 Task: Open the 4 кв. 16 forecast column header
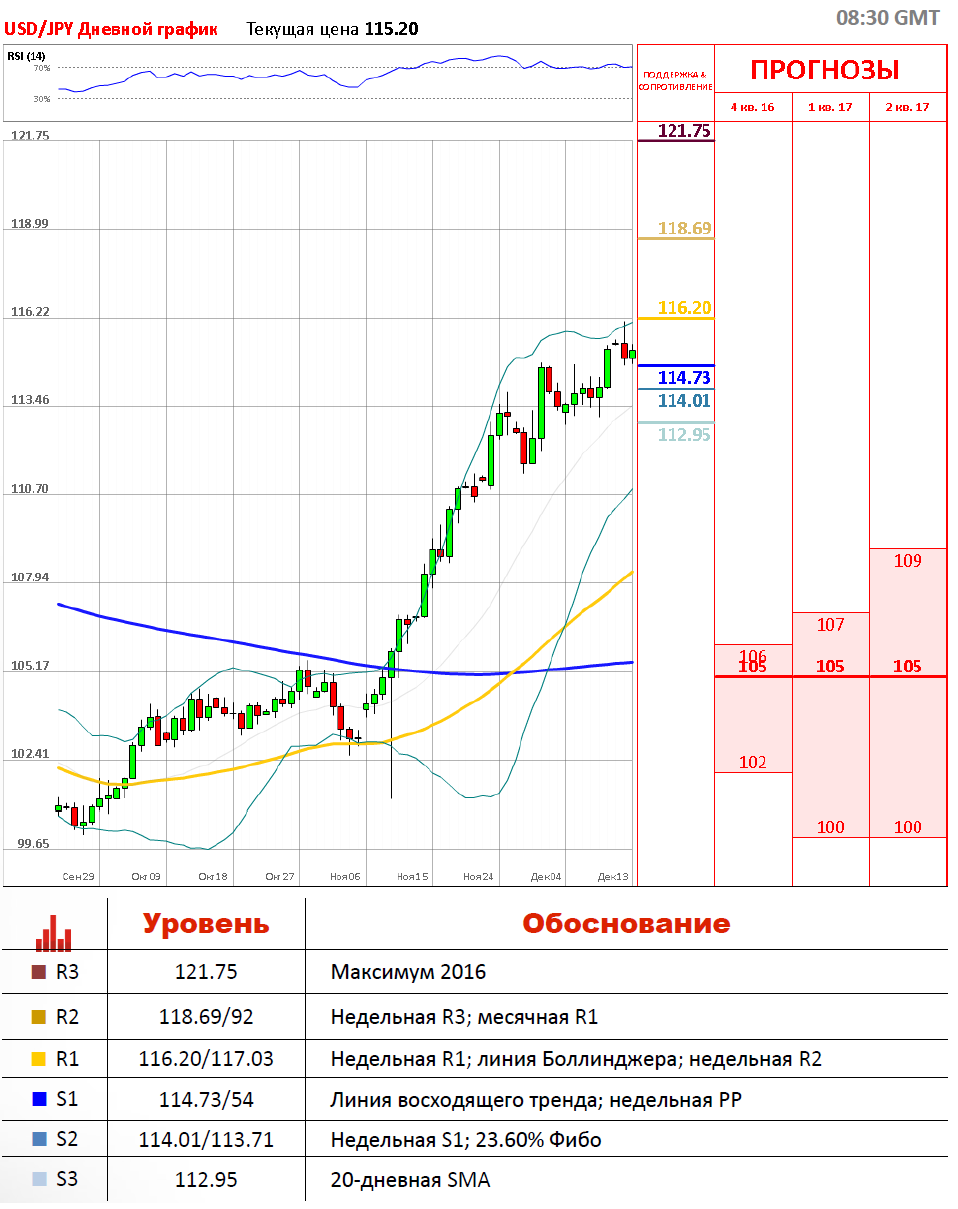tap(752, 107)
